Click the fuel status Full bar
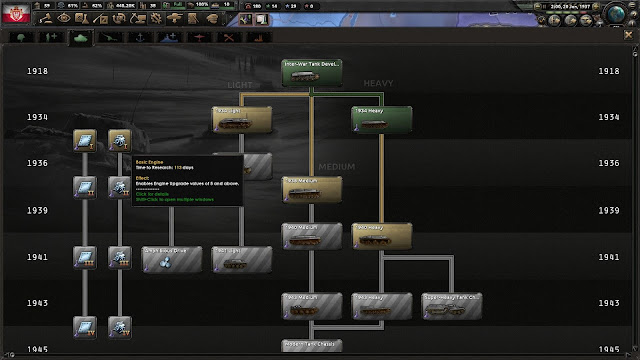 [174, 5]
